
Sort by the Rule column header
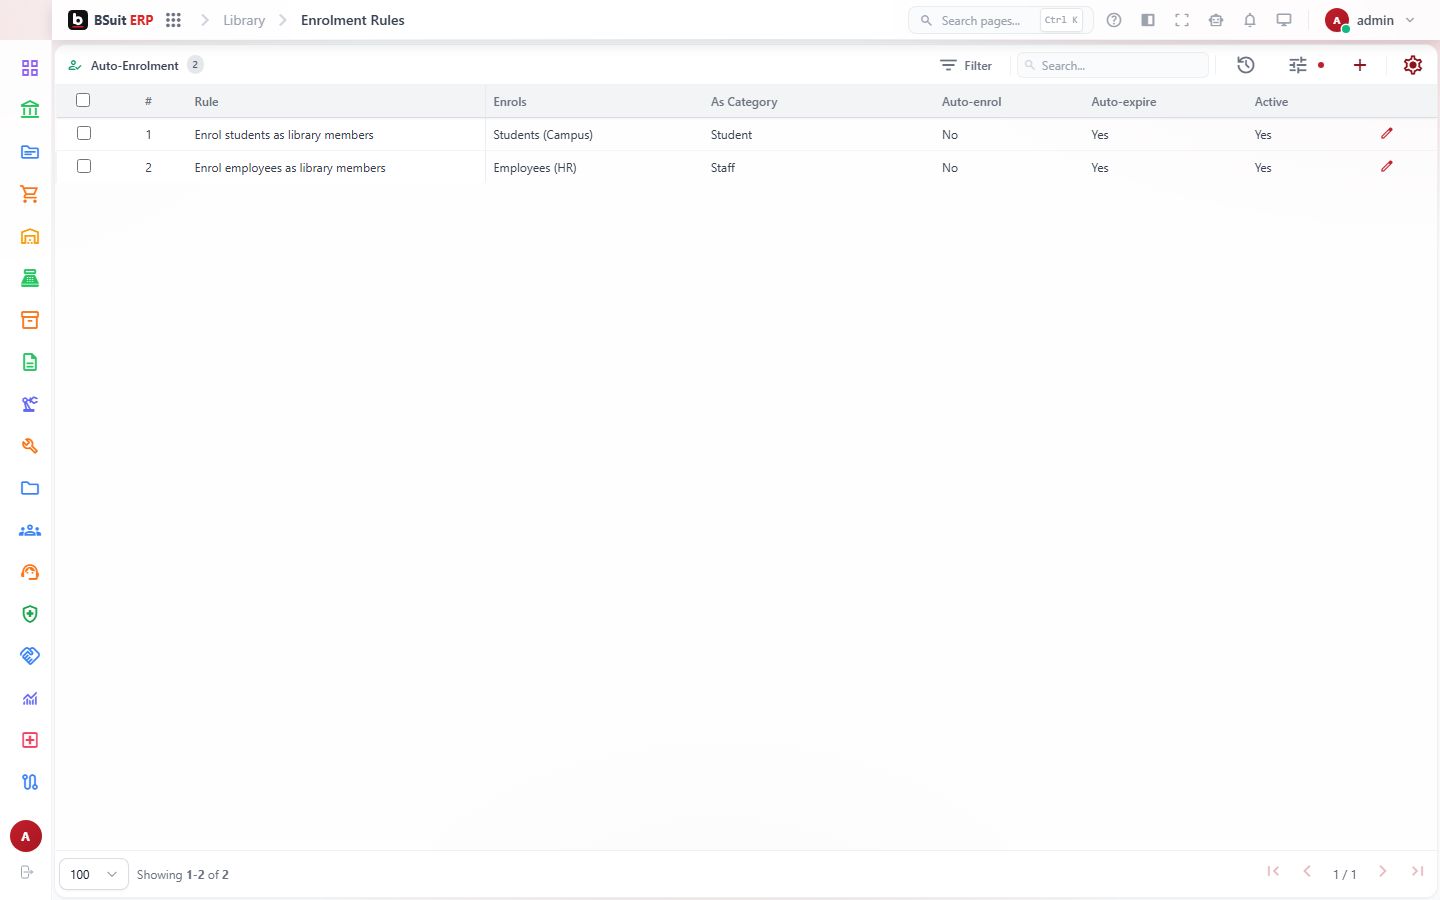point(206,101)
